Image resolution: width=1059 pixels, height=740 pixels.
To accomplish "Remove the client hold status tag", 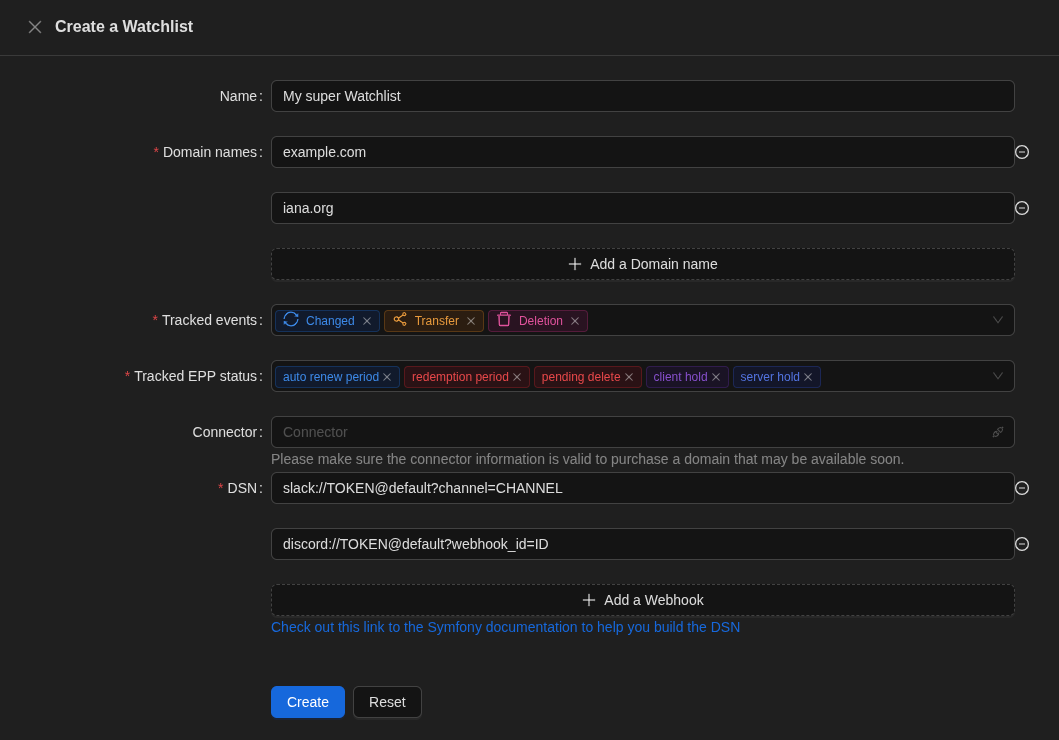I will coord(716,377).
